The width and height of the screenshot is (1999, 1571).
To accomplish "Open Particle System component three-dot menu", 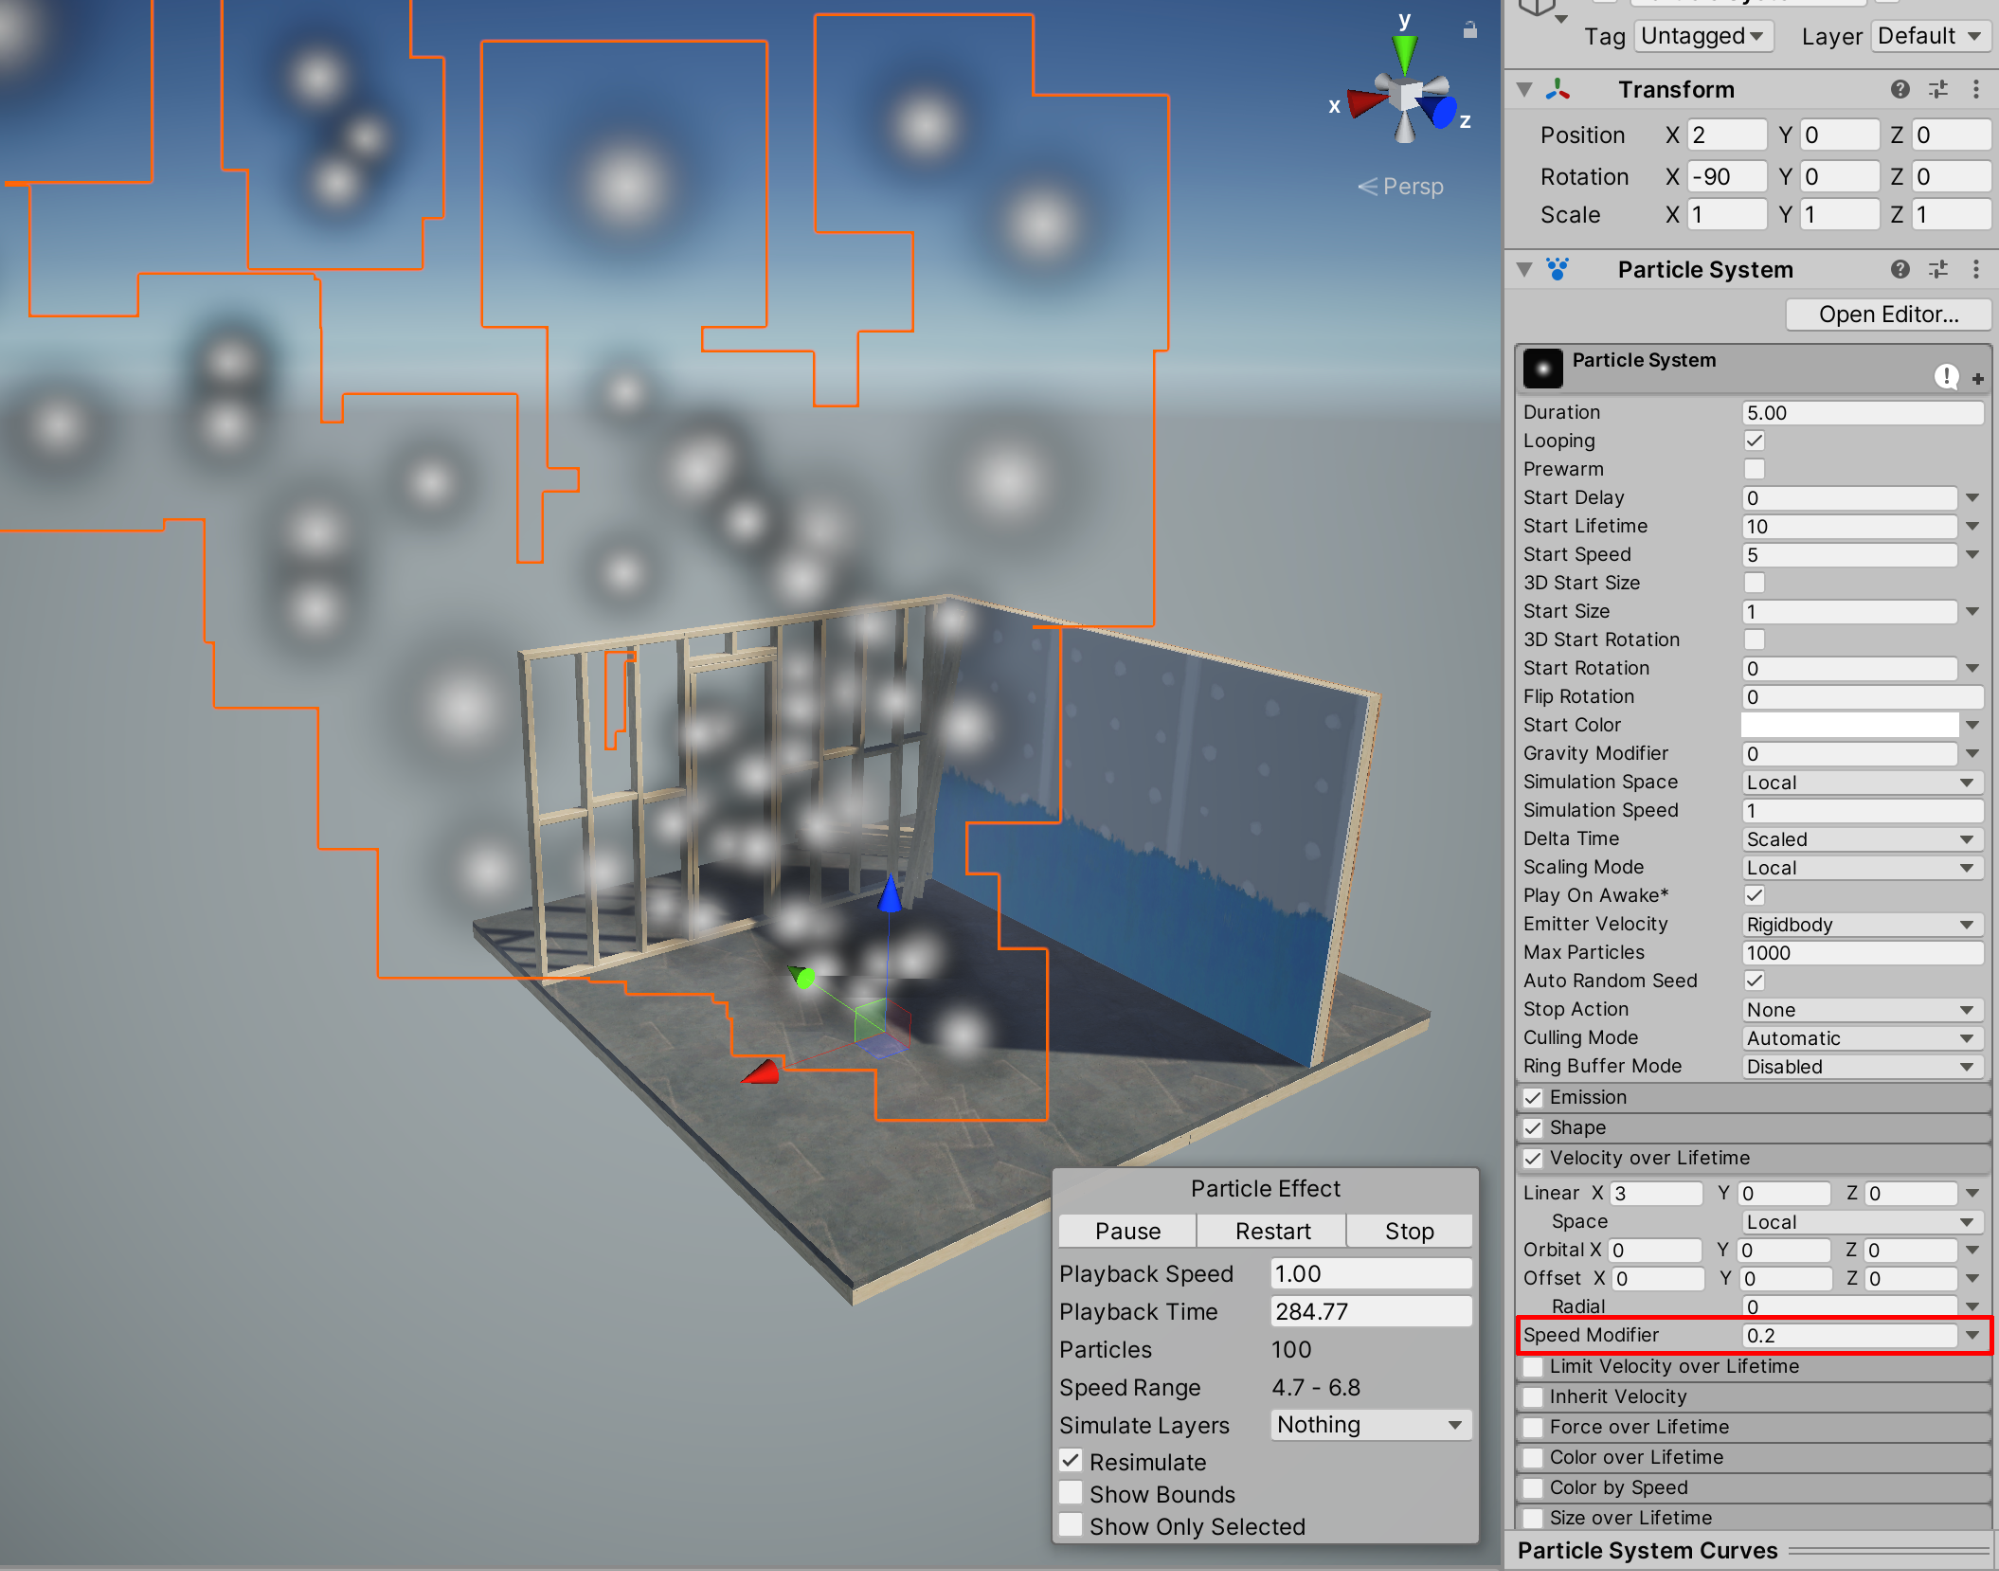I will tap(1976, 269).
